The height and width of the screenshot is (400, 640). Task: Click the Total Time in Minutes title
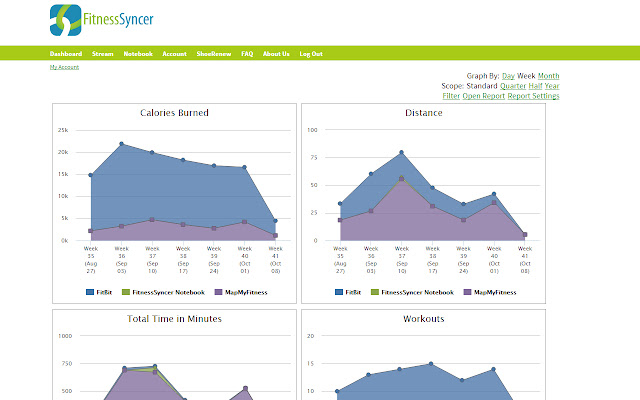[x=174, y=319]
